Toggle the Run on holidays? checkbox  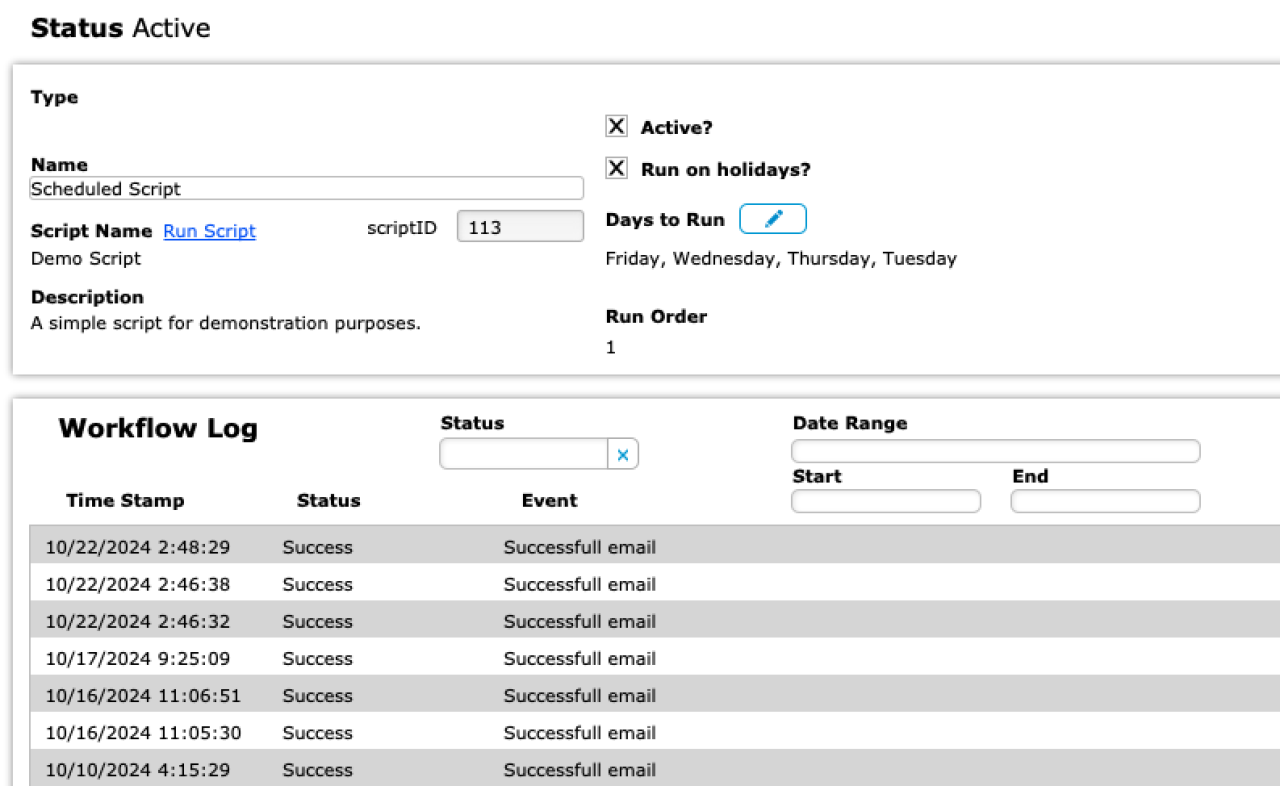click(x=617, y=169)
